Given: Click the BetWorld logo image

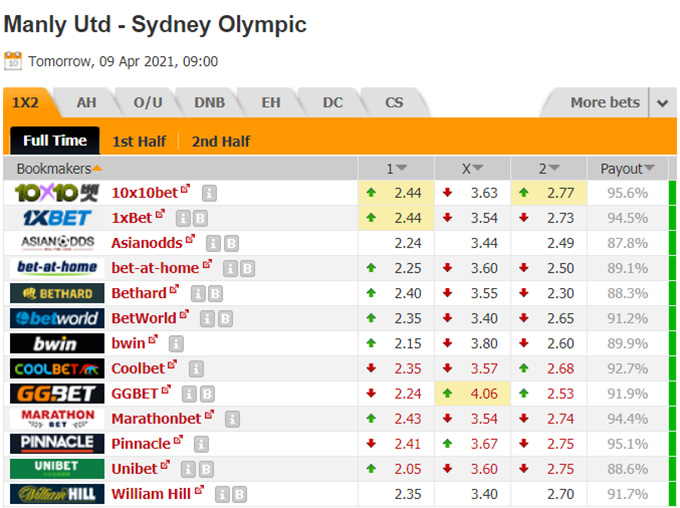Looking at the screenshot, I should tap(57, 318).
